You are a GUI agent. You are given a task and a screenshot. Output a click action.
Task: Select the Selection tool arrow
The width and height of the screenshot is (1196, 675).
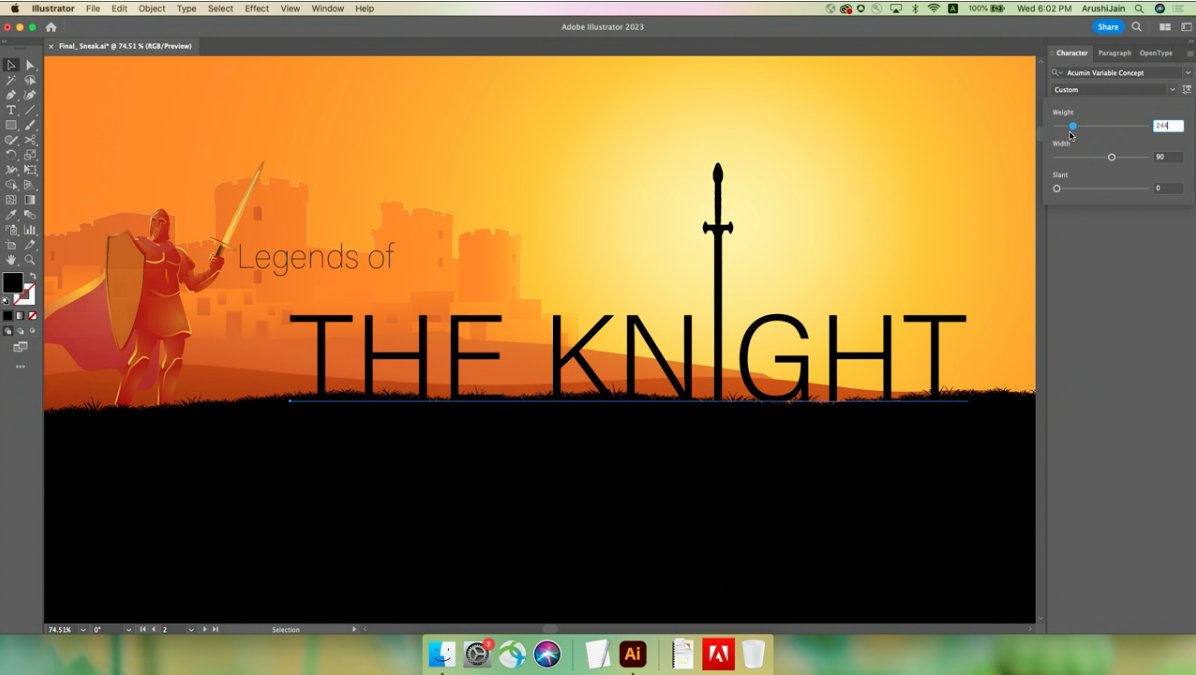[x=11, y=65]
